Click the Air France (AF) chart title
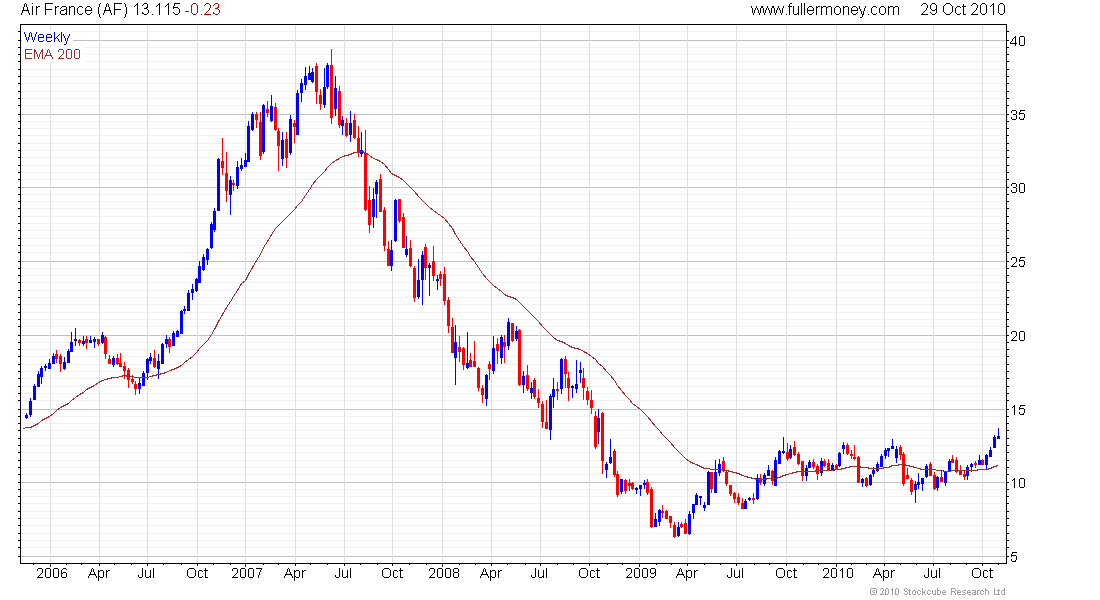 click(74, 10)
